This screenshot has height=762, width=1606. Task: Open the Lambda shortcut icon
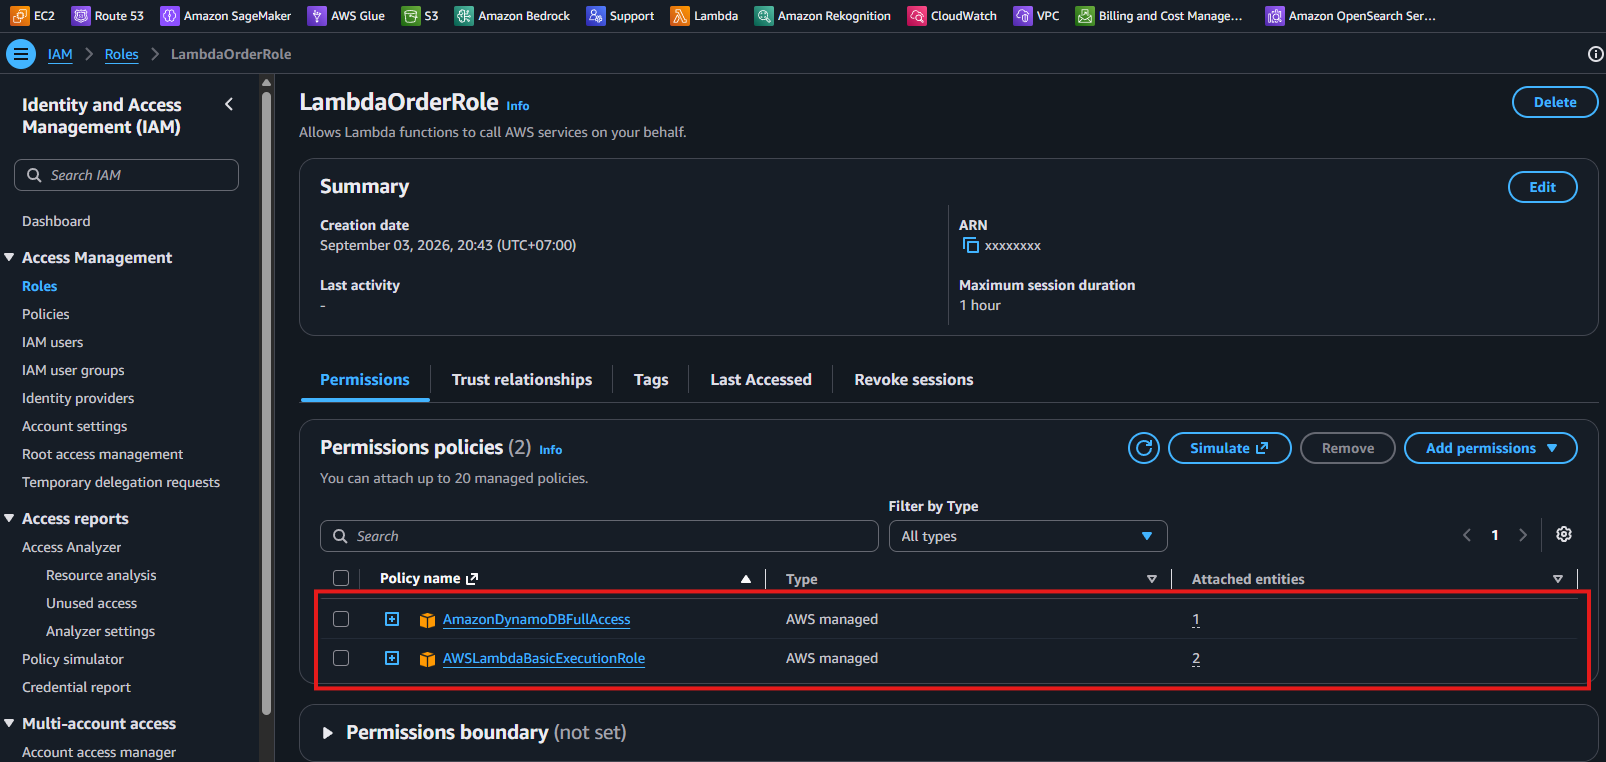pyautogui.click(x=680, y=16)
